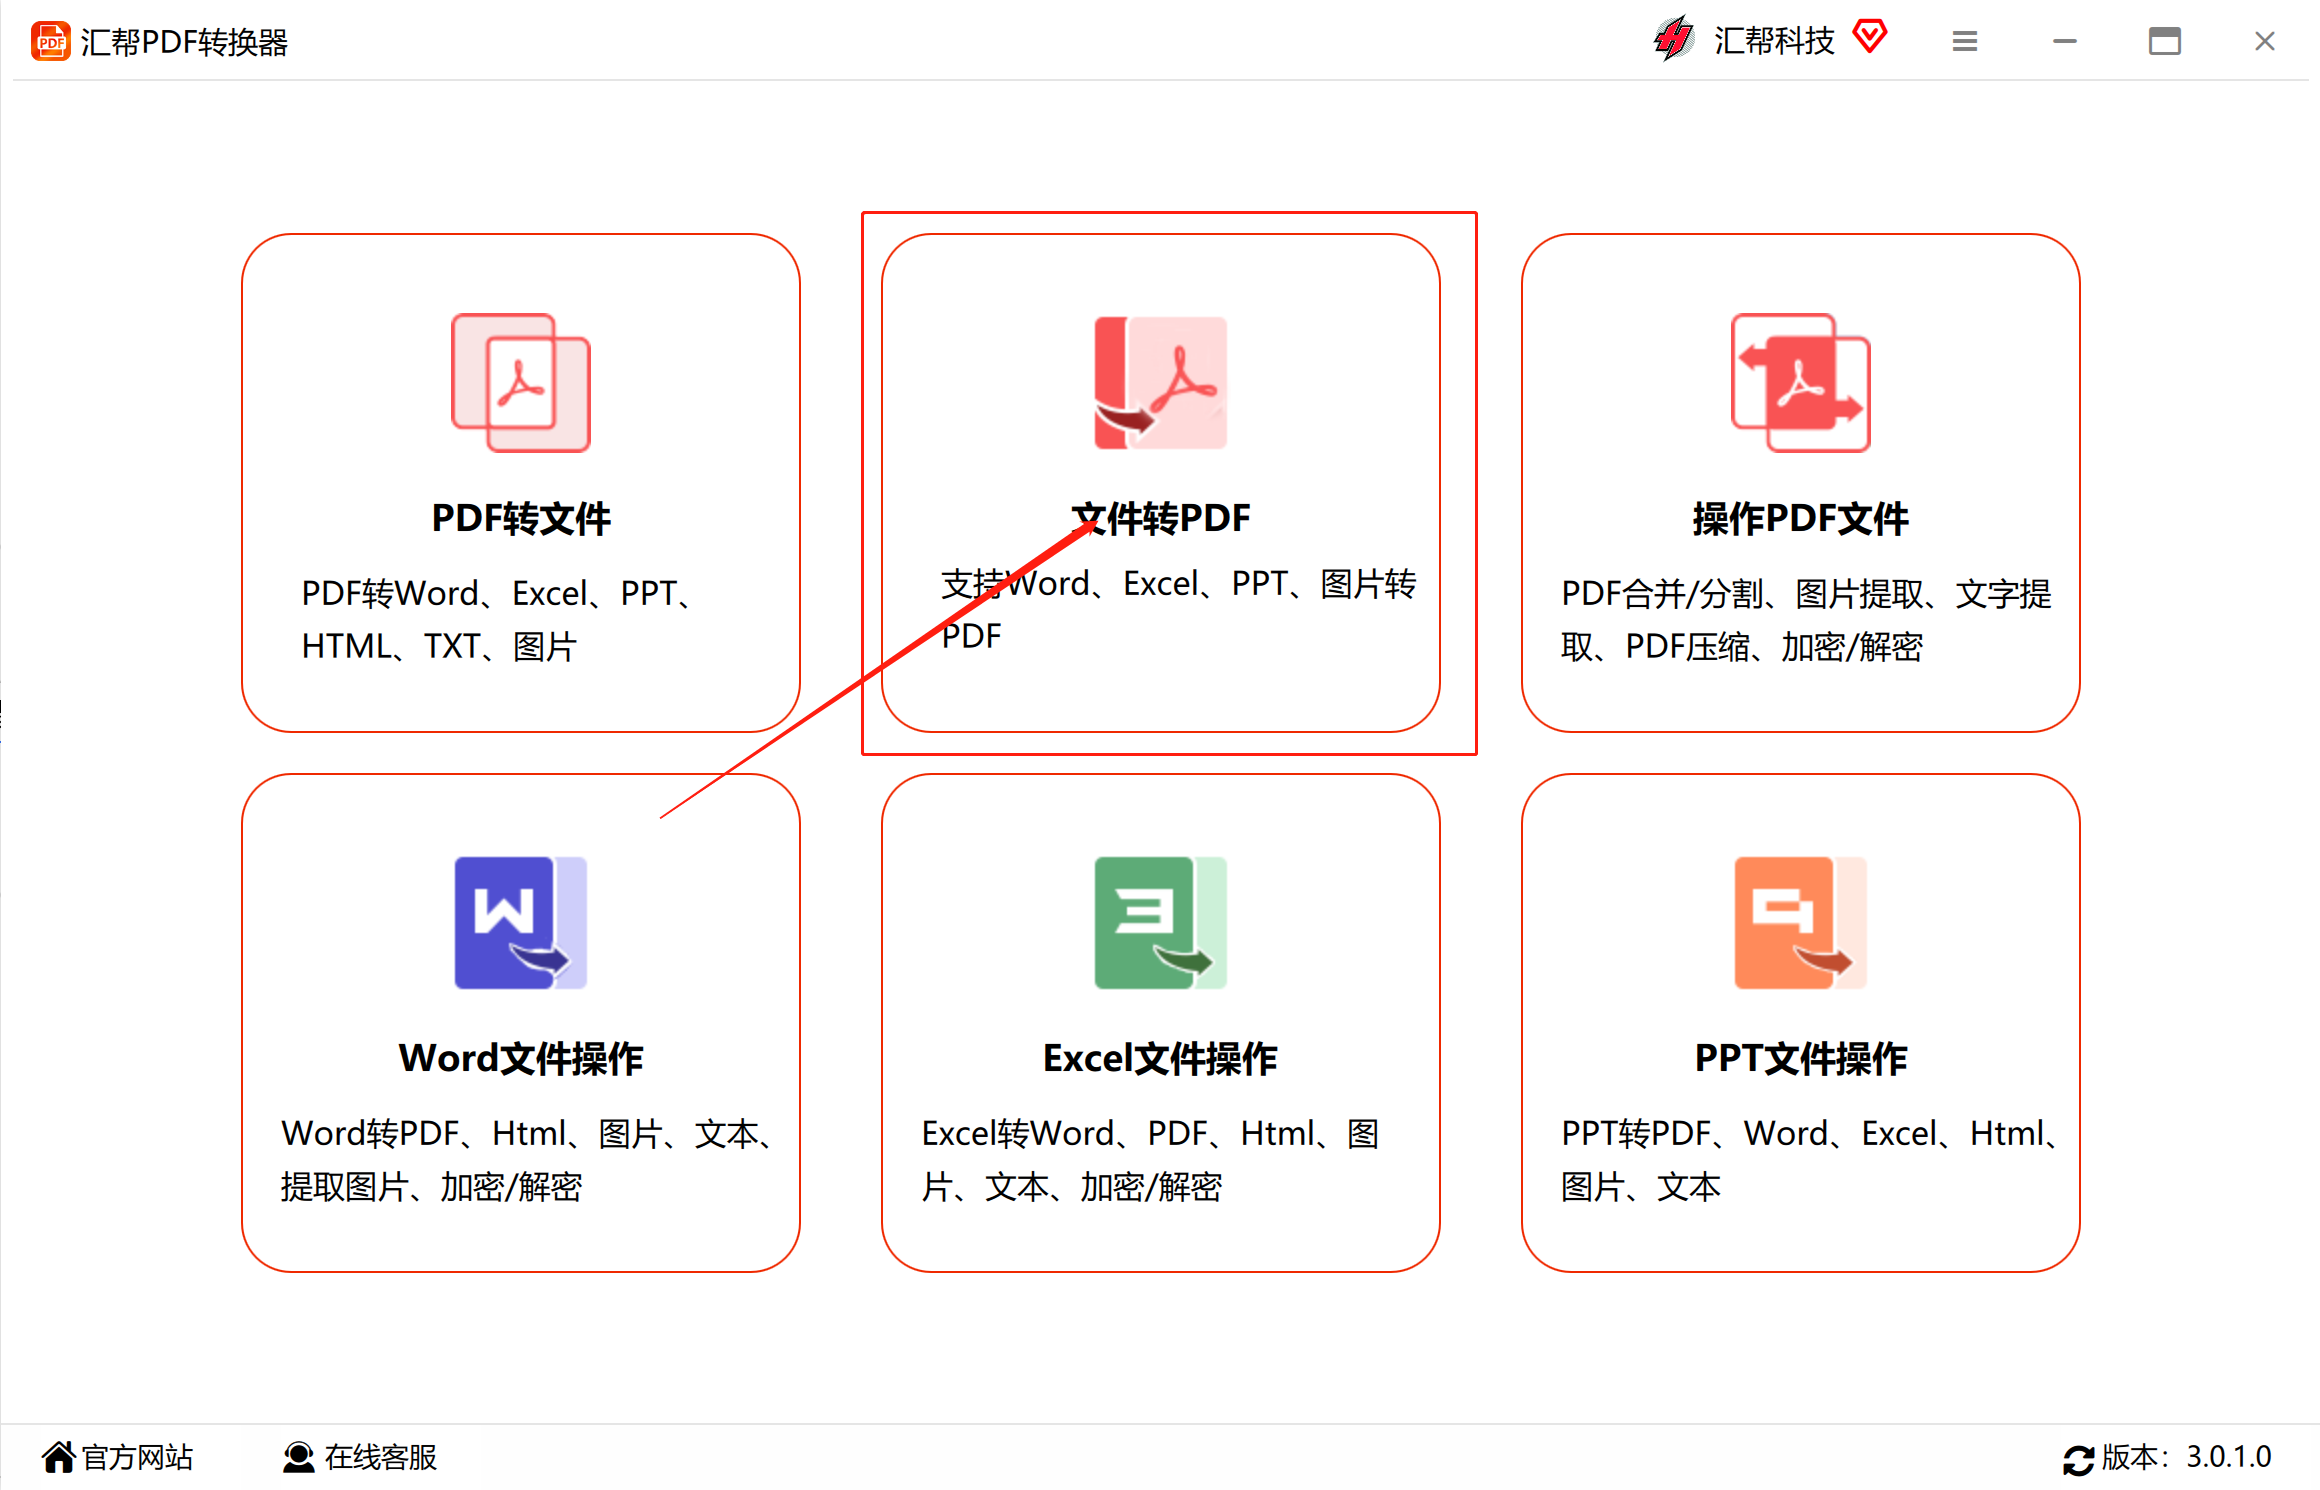Click the Word文件操作 card icon

[521, 923]
